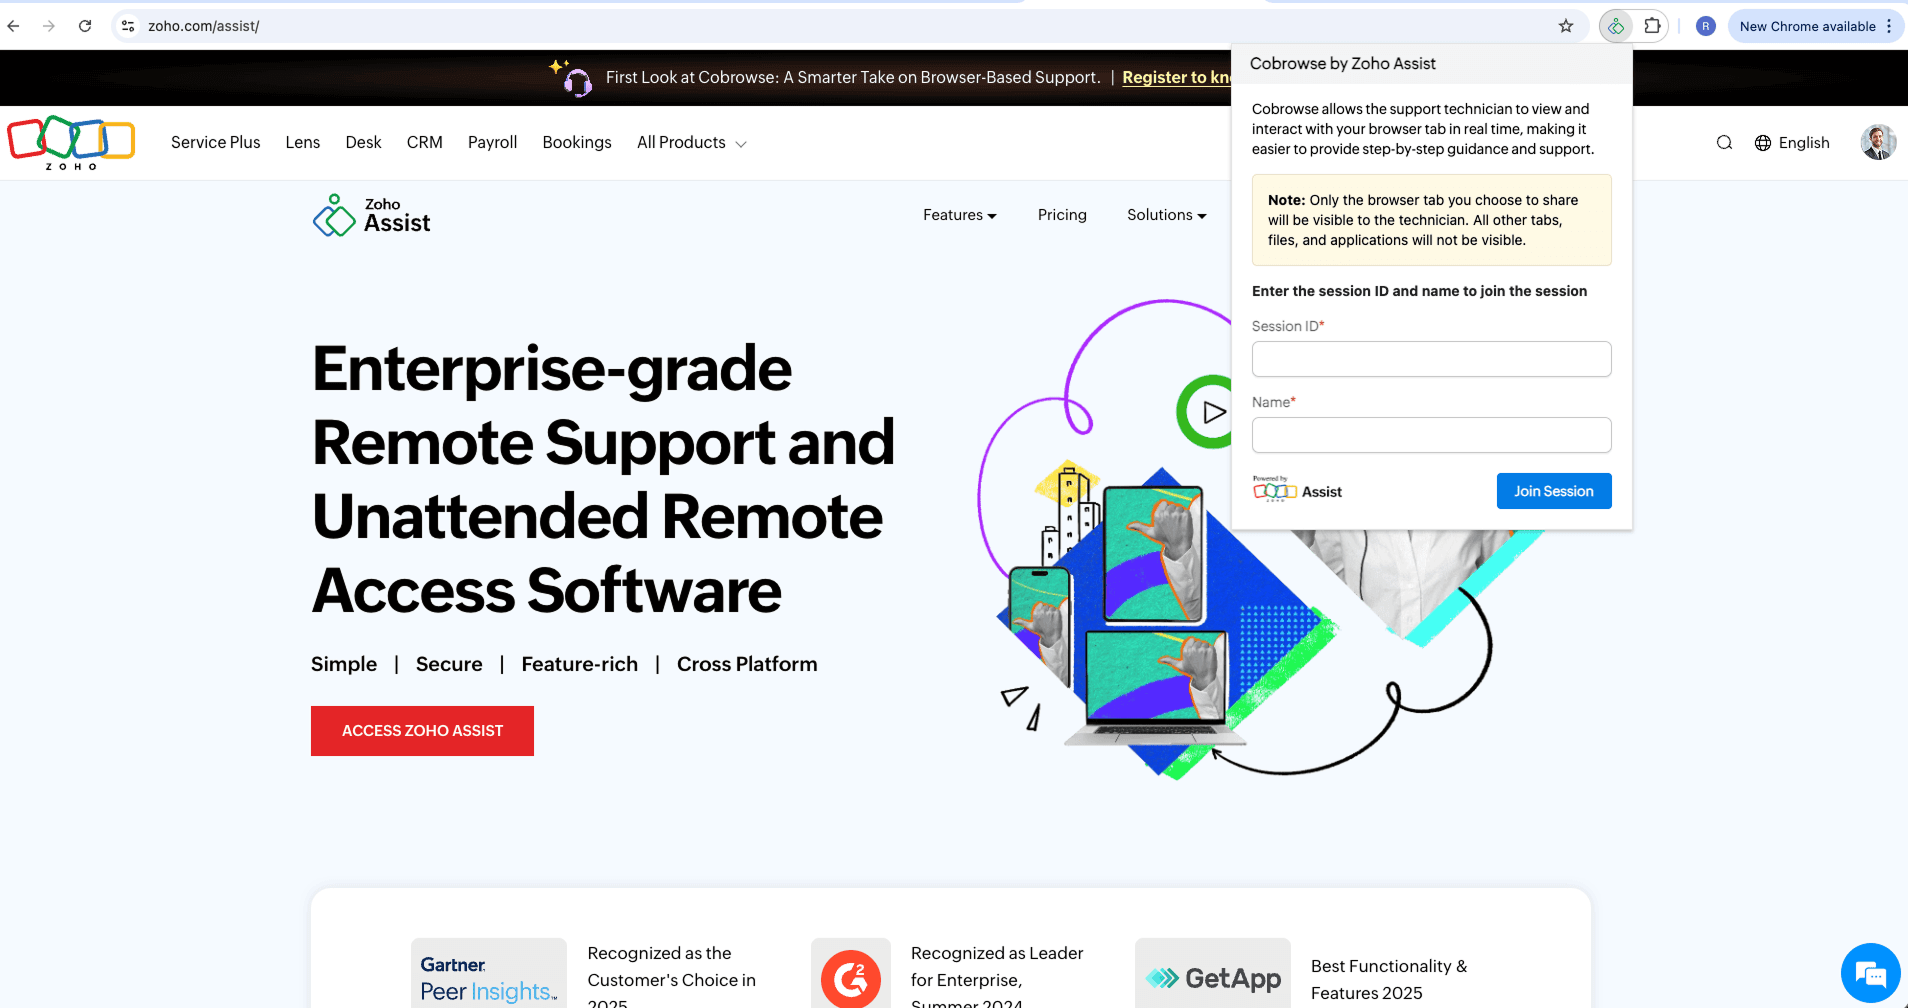
Task: Click the browser forward arrow
Action: tap(49, 26)
